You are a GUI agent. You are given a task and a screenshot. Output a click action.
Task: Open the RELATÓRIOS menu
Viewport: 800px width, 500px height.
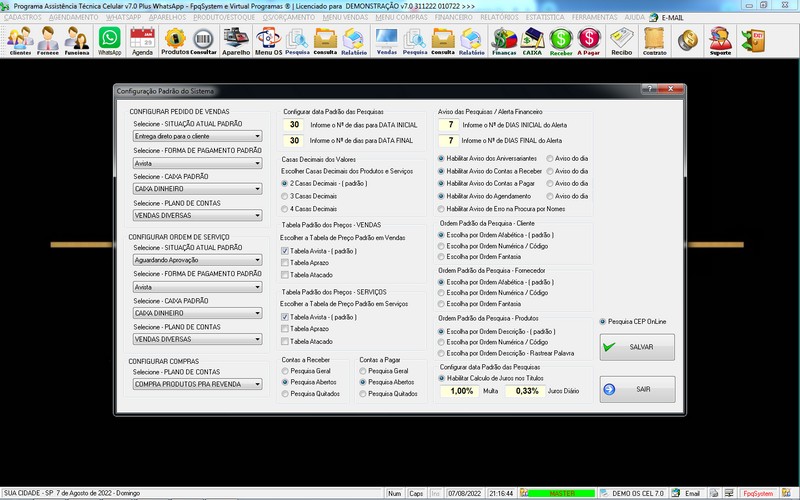499,17
